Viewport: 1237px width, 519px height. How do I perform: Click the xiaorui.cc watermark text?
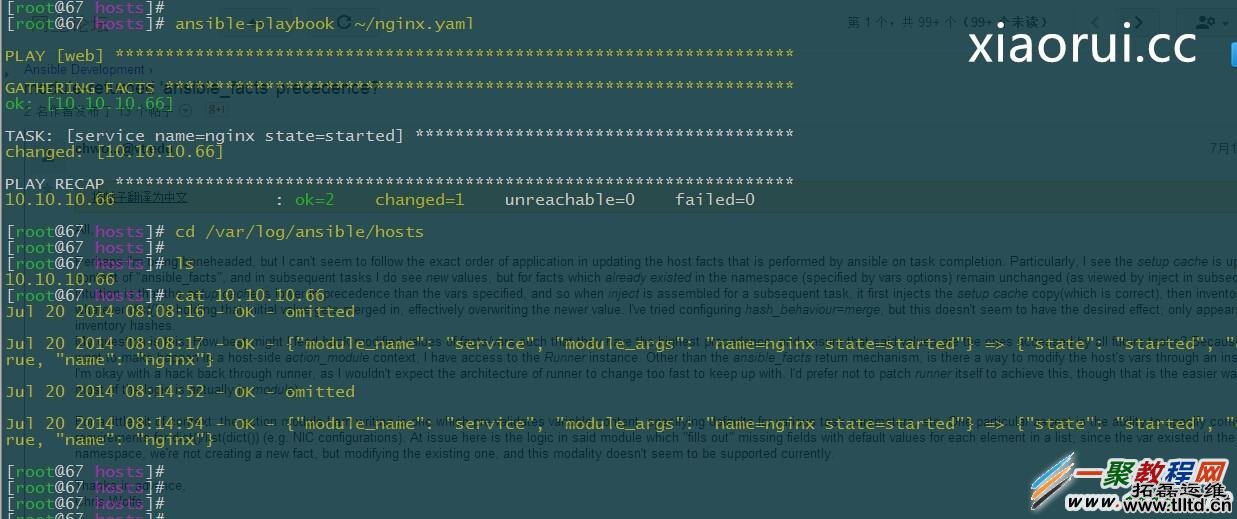1082,45
